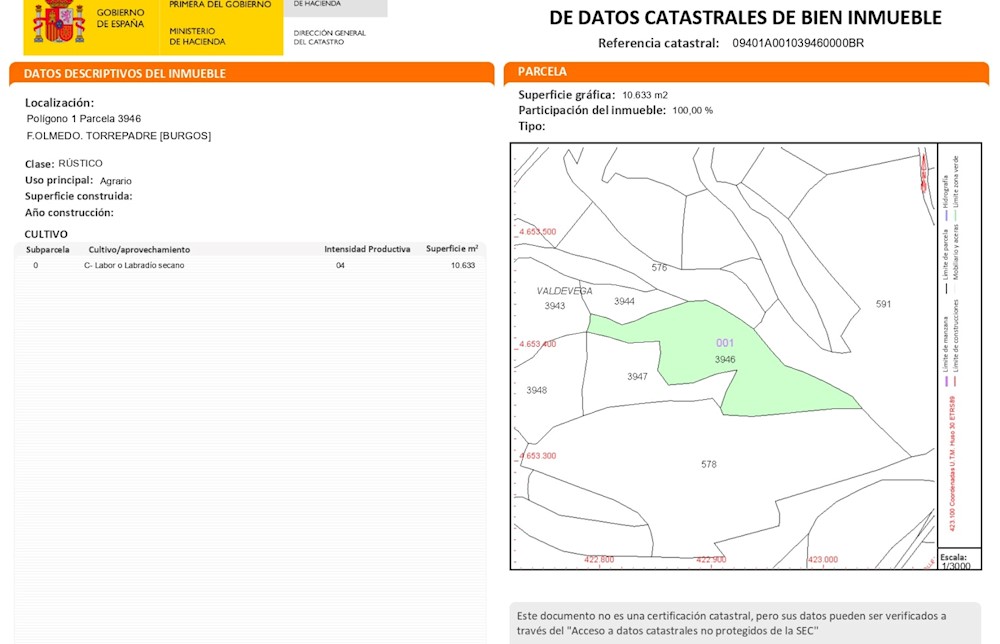Click the cadastral reference number 09401A001039460000BR

tap(798, 43)
